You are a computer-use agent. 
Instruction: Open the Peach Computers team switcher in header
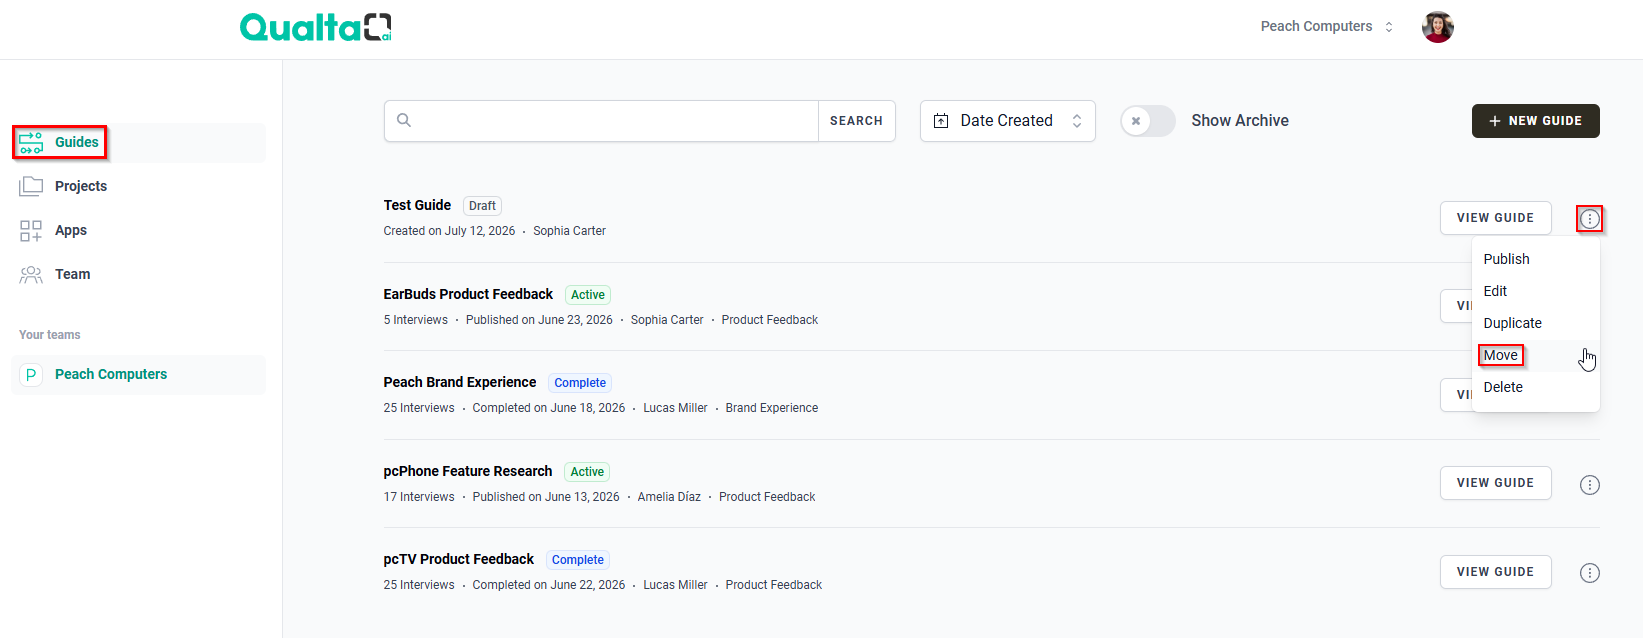(1326, 27)
